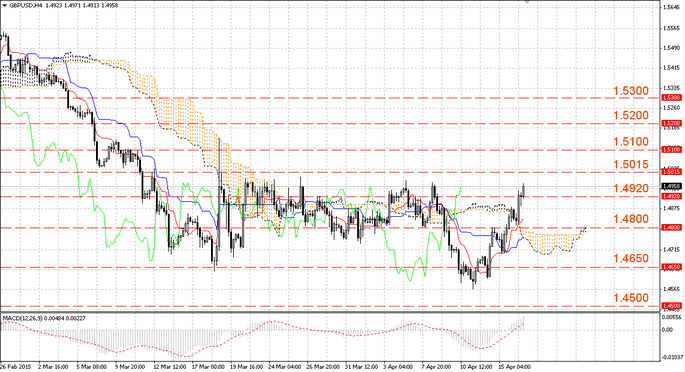Click the red 1.4800 price tag on the axis
Viewport: 685px width, 372px height.
pos(671,227)
